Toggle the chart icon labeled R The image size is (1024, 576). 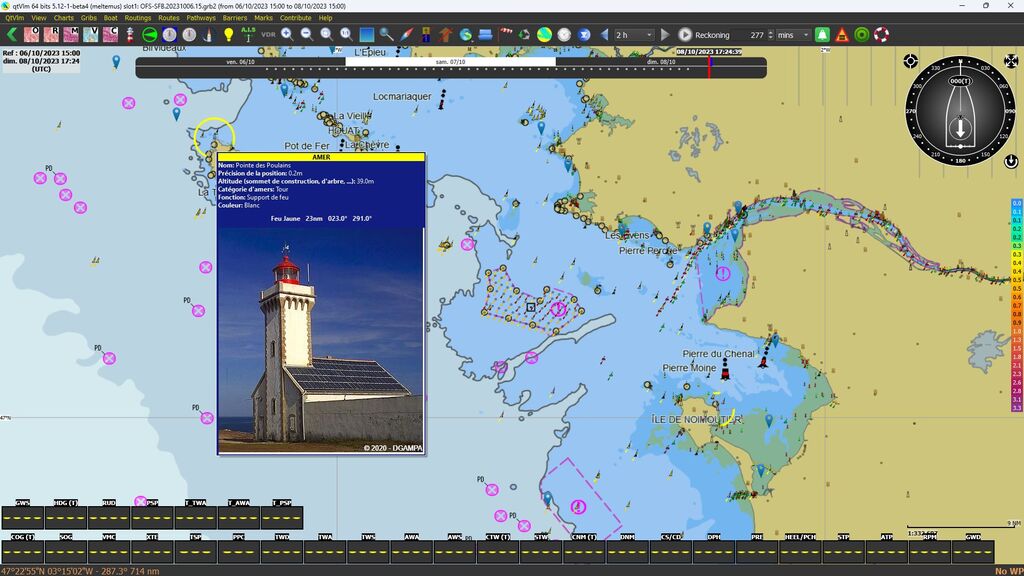click(x=51, y=35)
